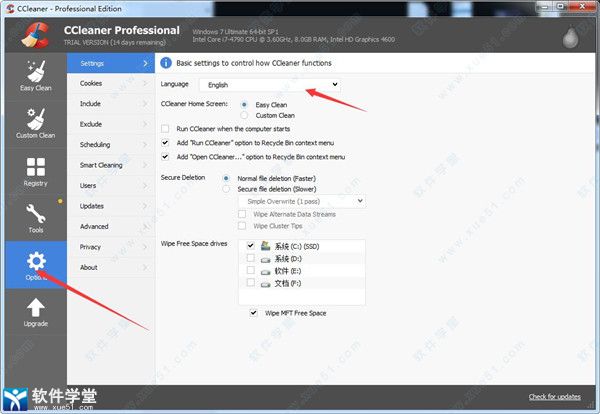The height and width of the screenshot is (414, 600).
Task: Click the C: SSD drive icon
Action: coord(266,246)
